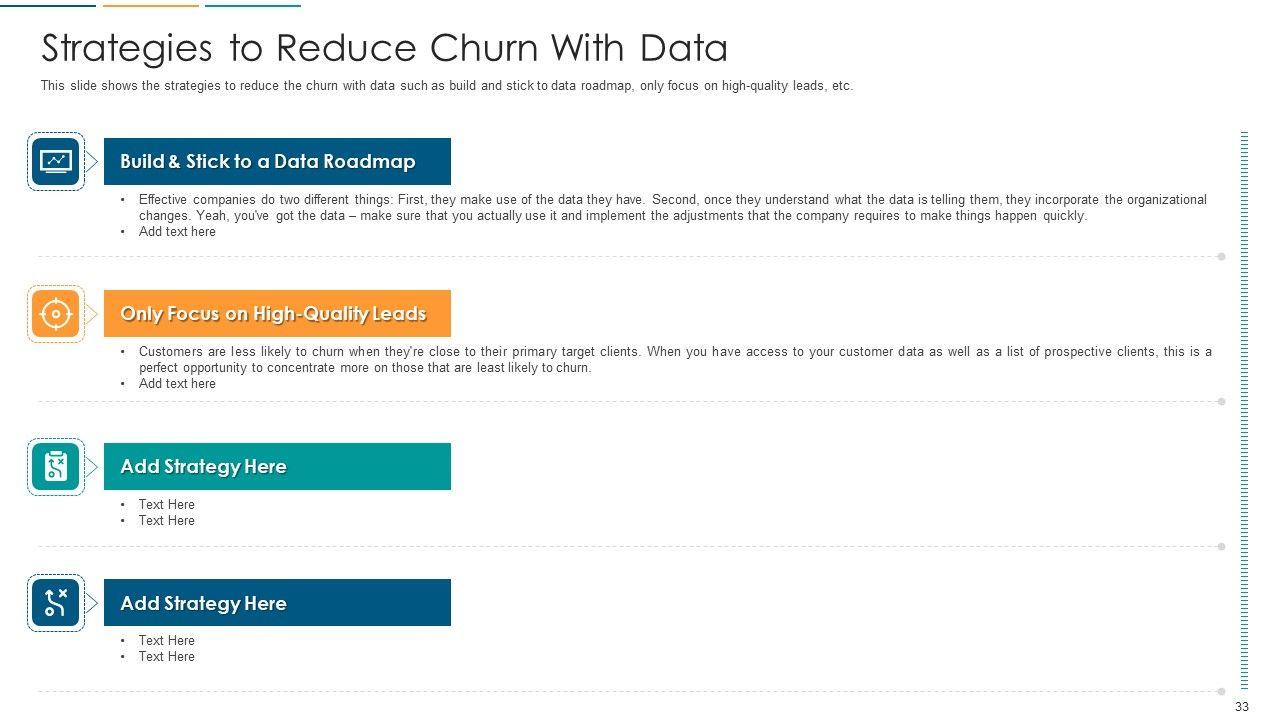Click second Text Here under last strategy
This screenshot has width=1280, height=720.
point(166,657)
